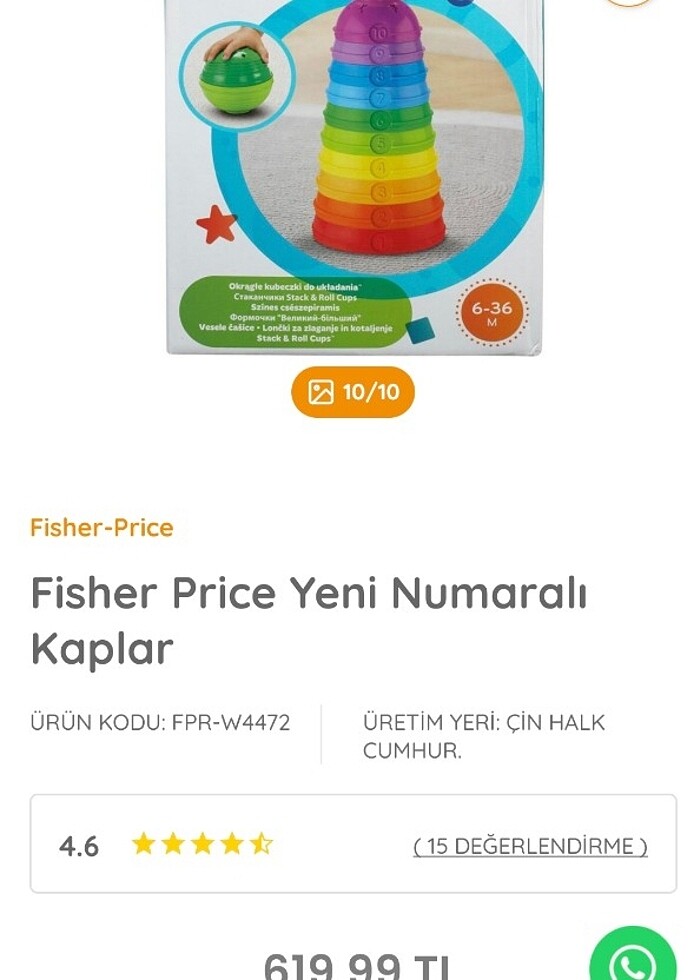Viewport: 700px width, 980px height.
Task: Click the first rating star
Action: [143, 844]
